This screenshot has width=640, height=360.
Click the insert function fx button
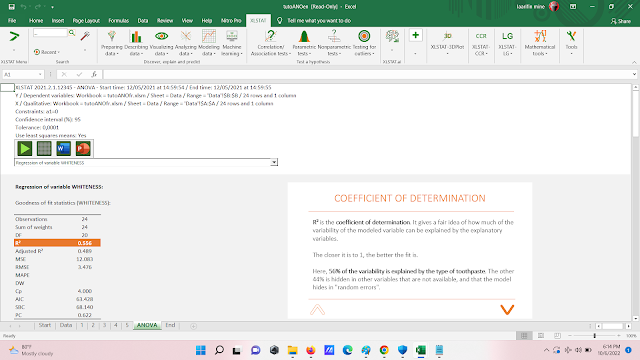(94, 74)
